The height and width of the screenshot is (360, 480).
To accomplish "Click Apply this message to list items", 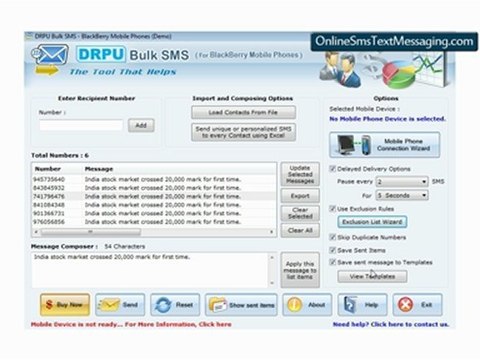I will click(x=300, y=270).
